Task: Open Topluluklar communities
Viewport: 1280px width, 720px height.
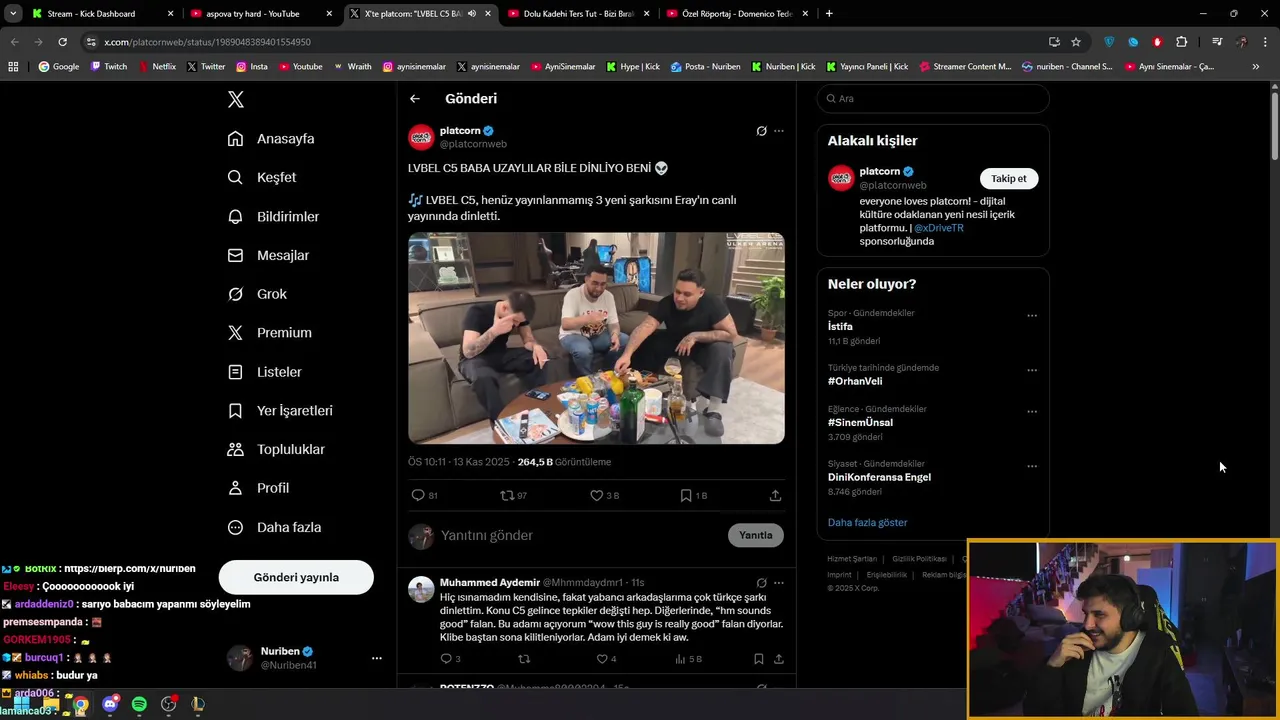Action: [276, 449]
